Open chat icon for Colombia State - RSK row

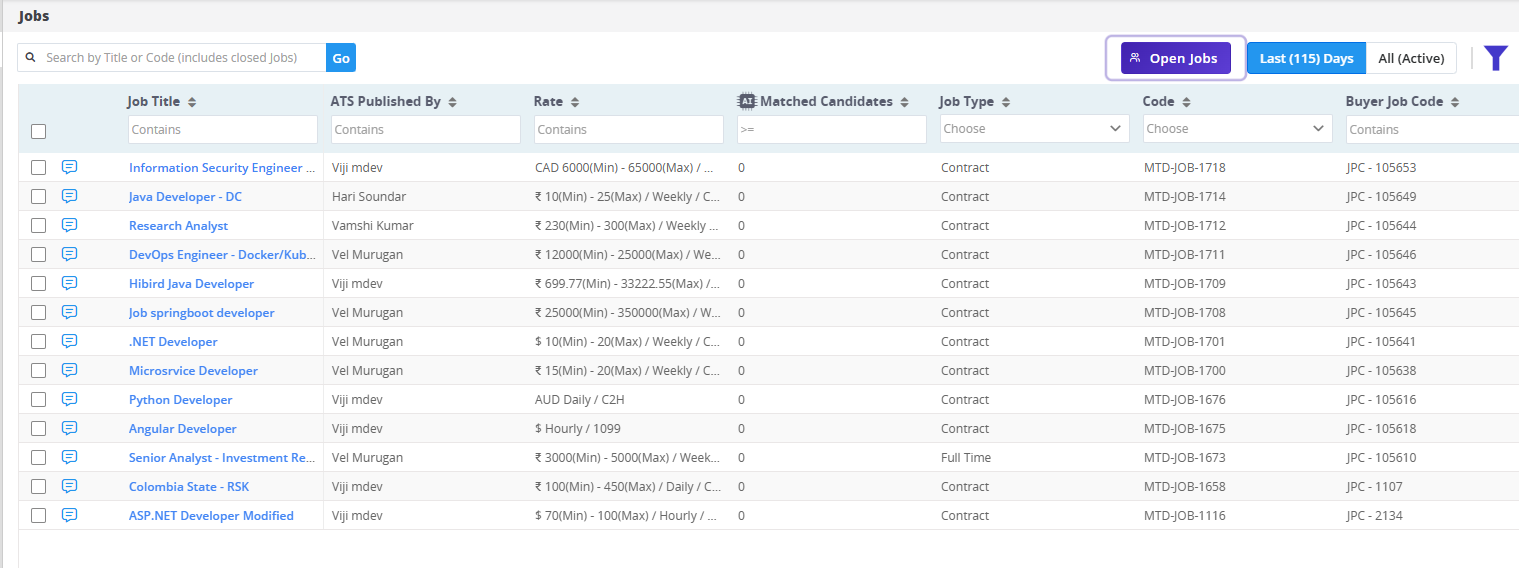(70, 486)
